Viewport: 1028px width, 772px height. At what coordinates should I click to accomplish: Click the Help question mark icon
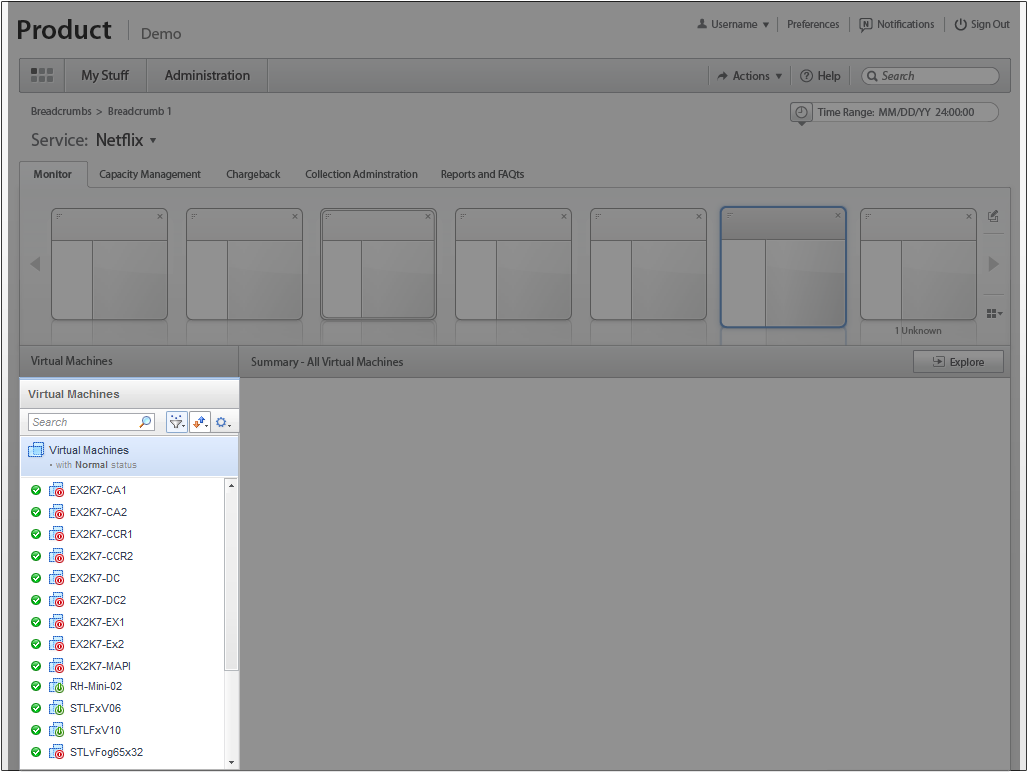coord(806,76)
